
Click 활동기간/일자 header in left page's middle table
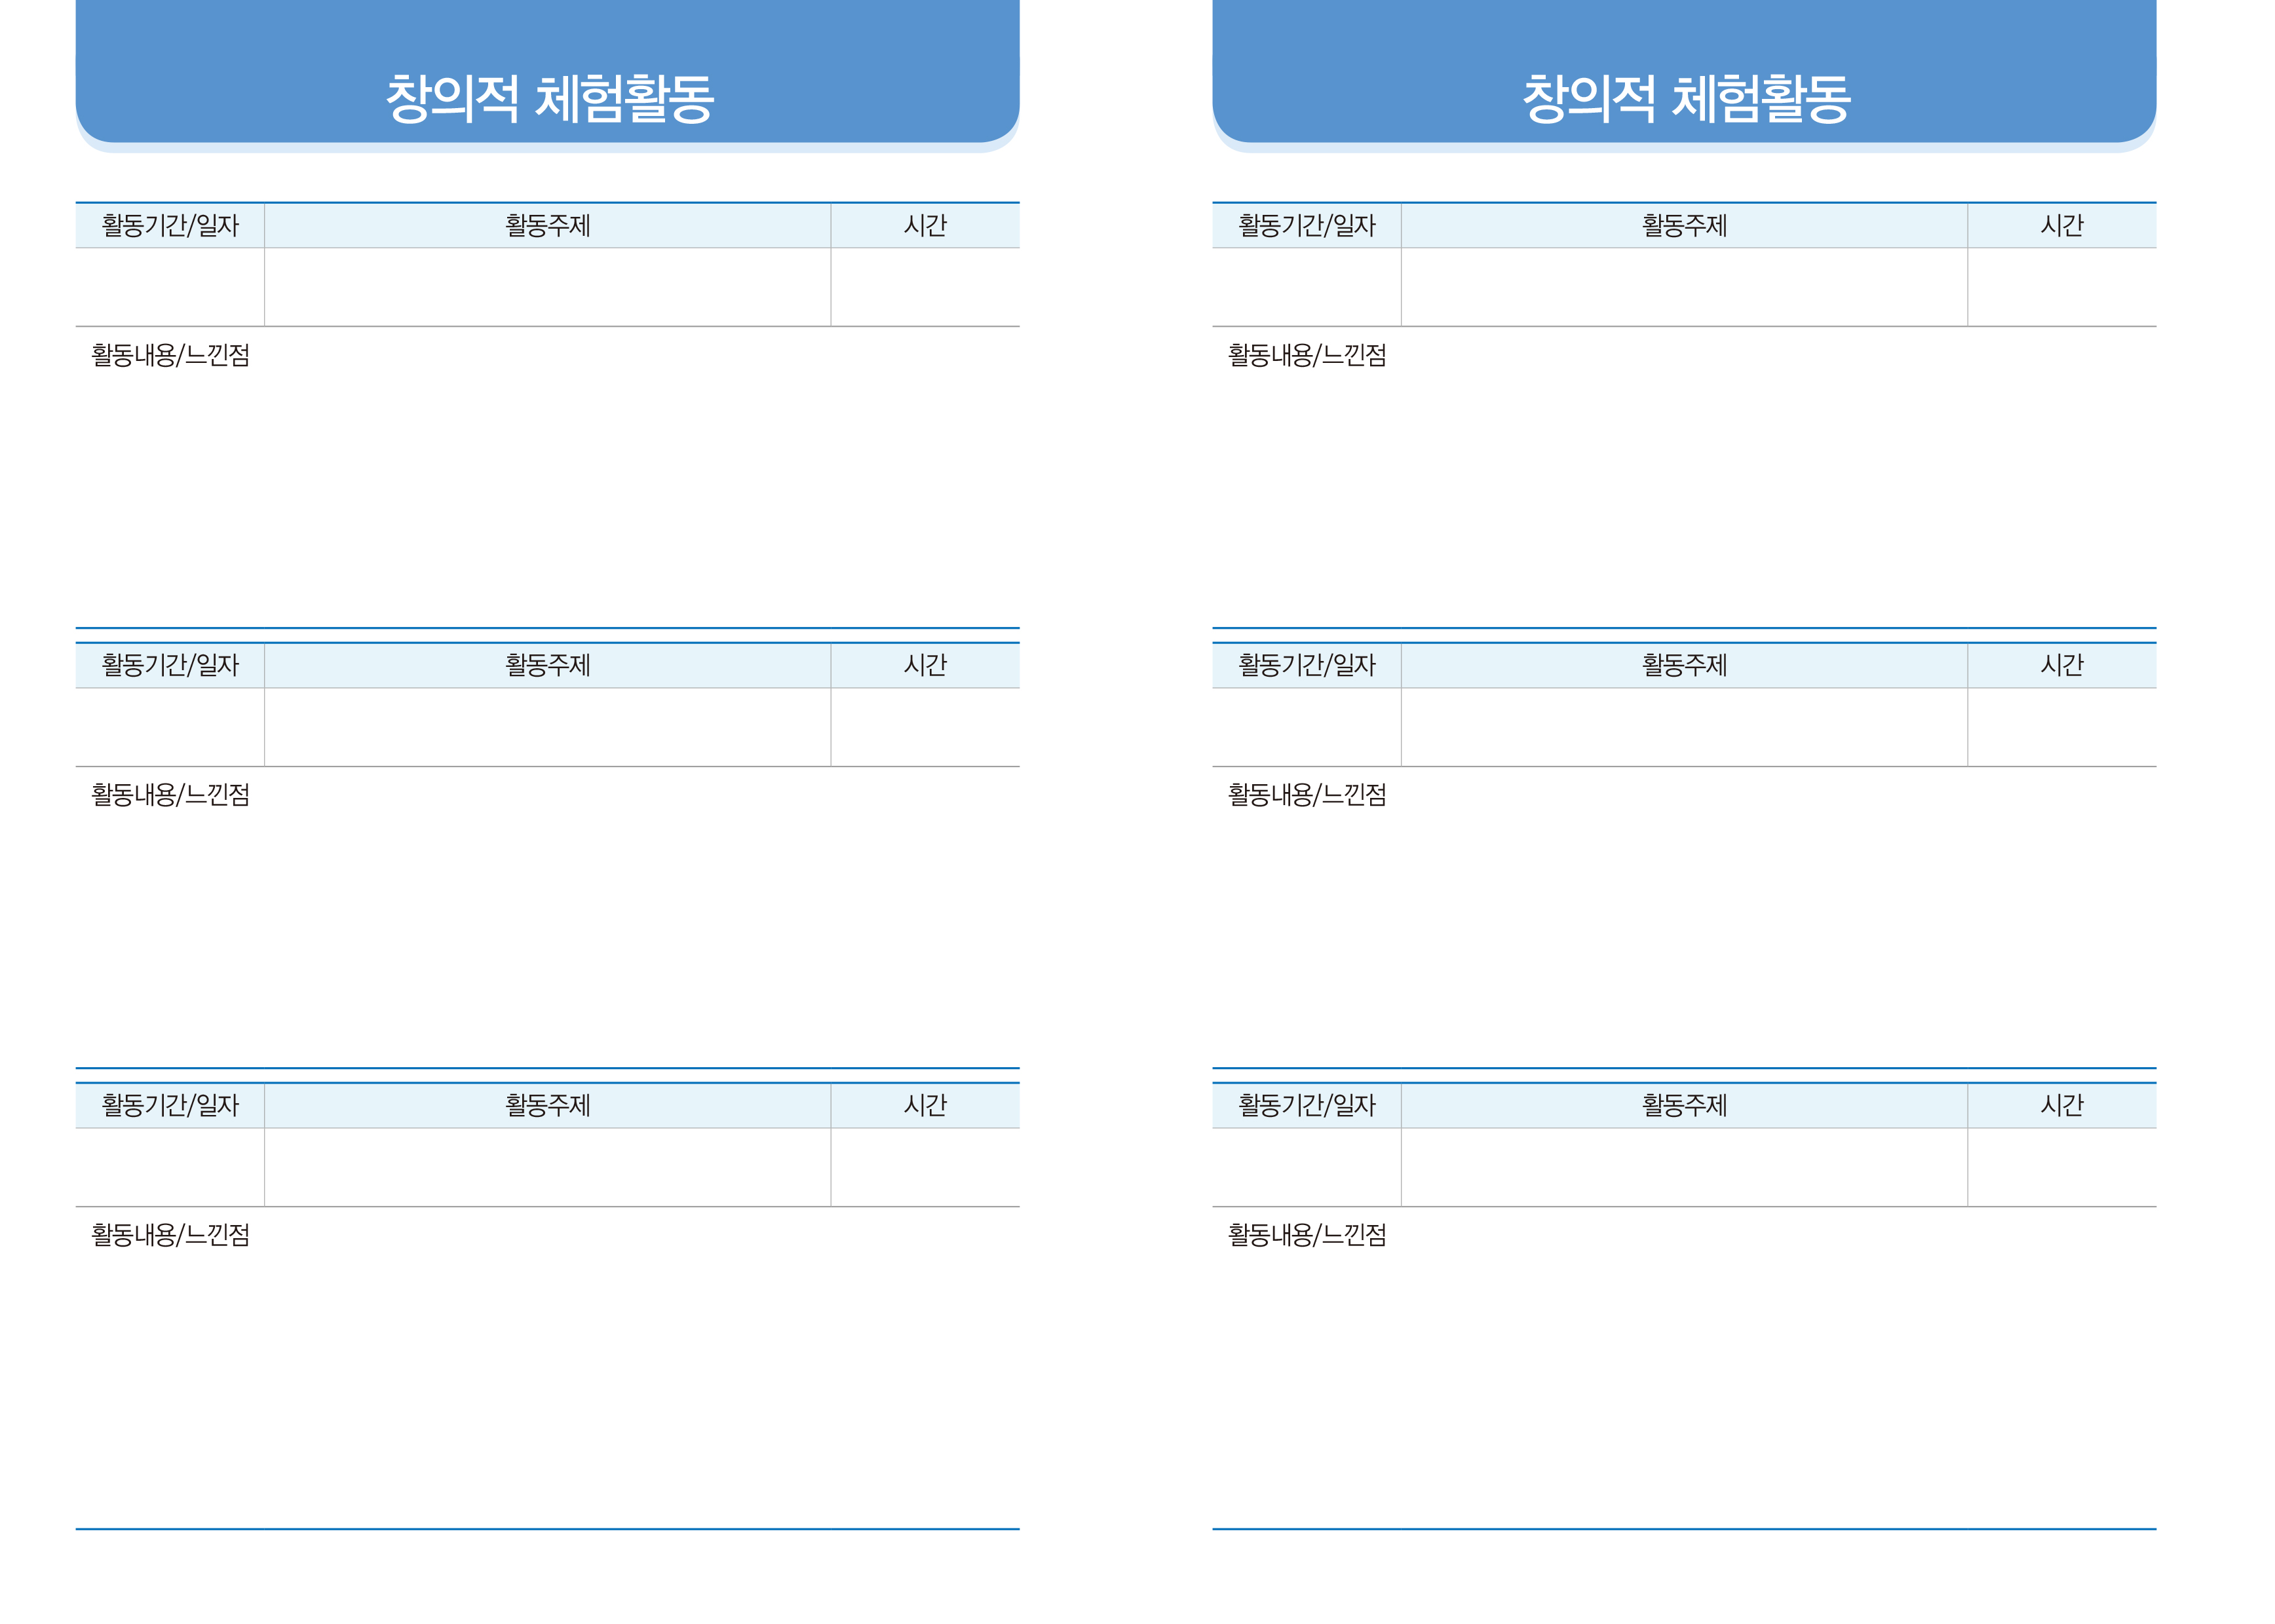[170, 665]
